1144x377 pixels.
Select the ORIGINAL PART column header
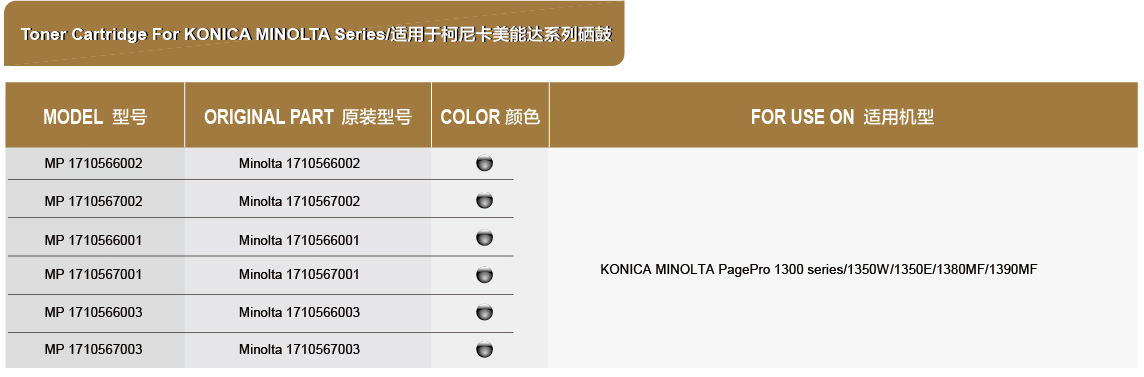tap(308, 116)
